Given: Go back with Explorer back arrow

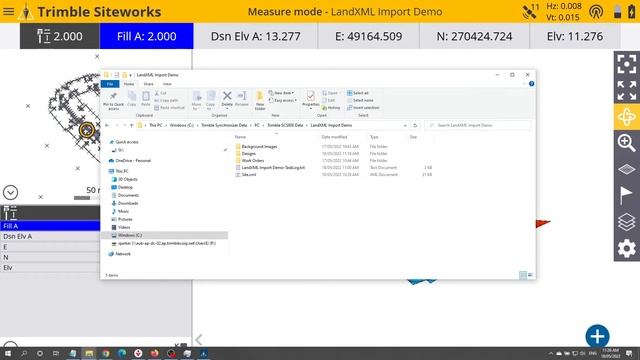Looking at the screenshot, I should click(x=107, y=125).
